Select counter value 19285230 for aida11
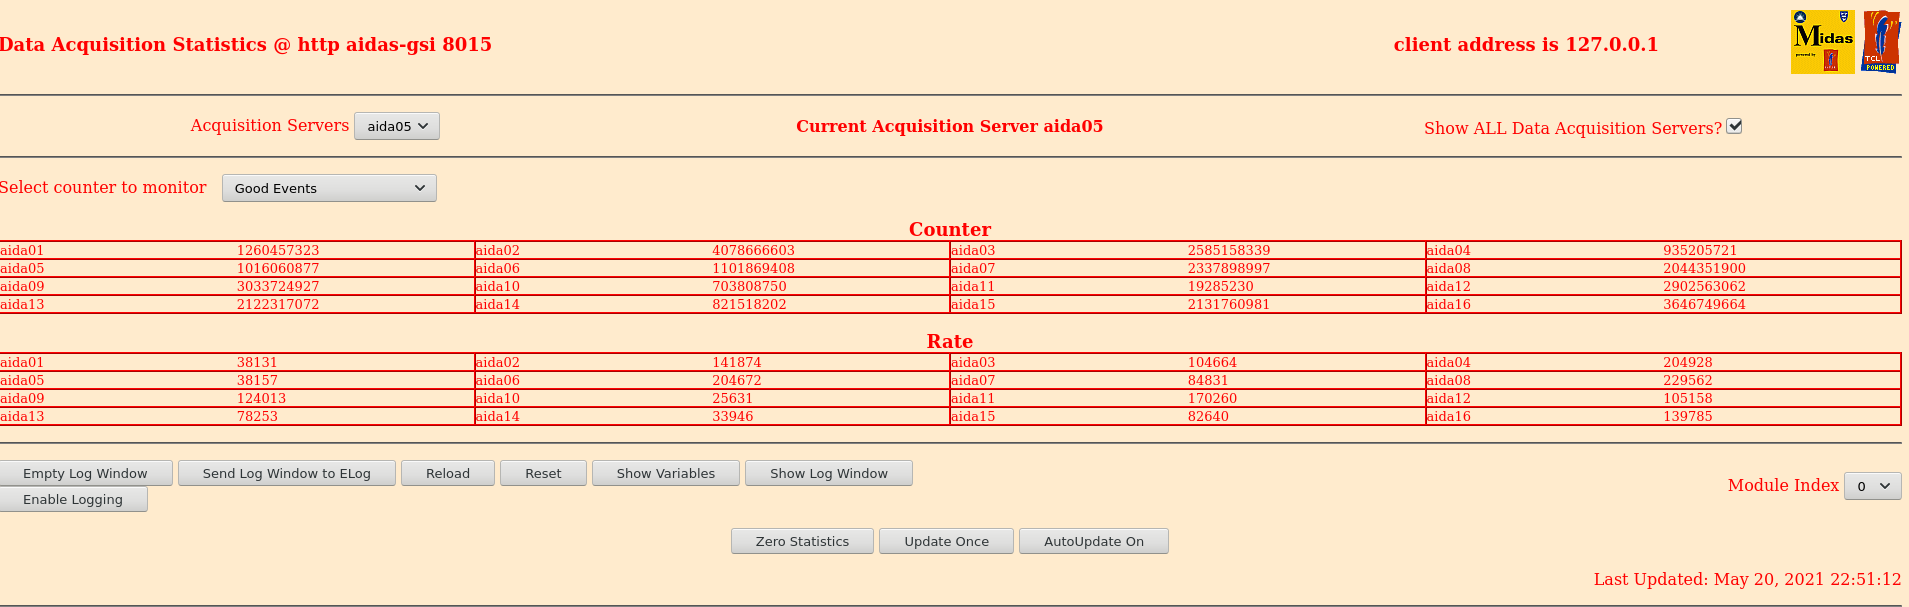This screenshot has width=1909, height=607. 1221,286
